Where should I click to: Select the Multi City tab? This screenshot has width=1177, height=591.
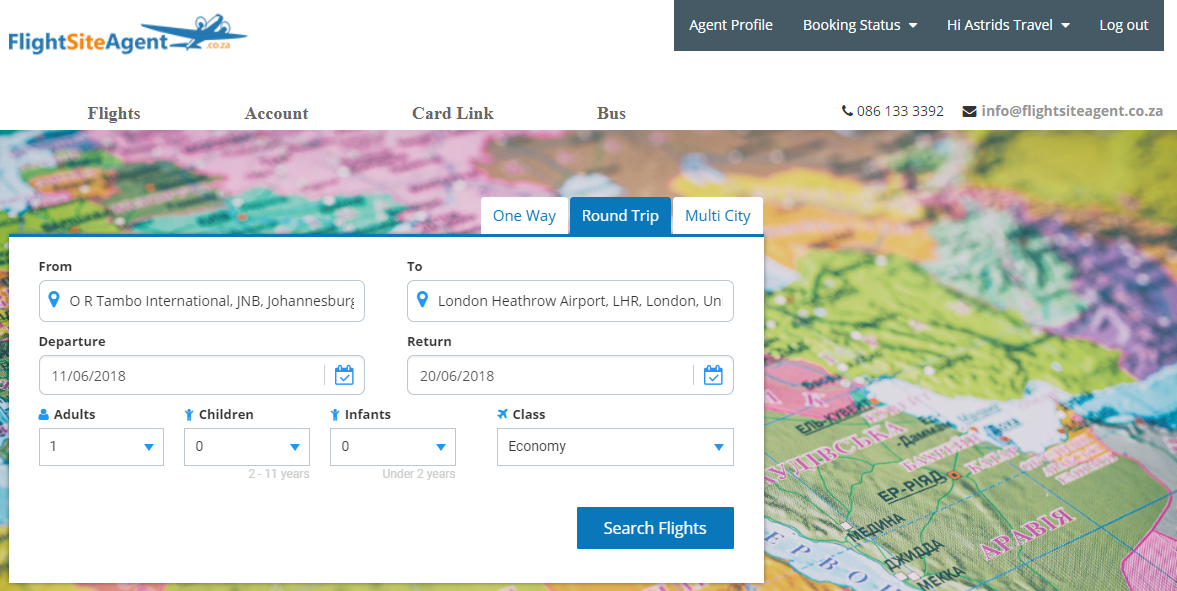[x=718, y=216]
